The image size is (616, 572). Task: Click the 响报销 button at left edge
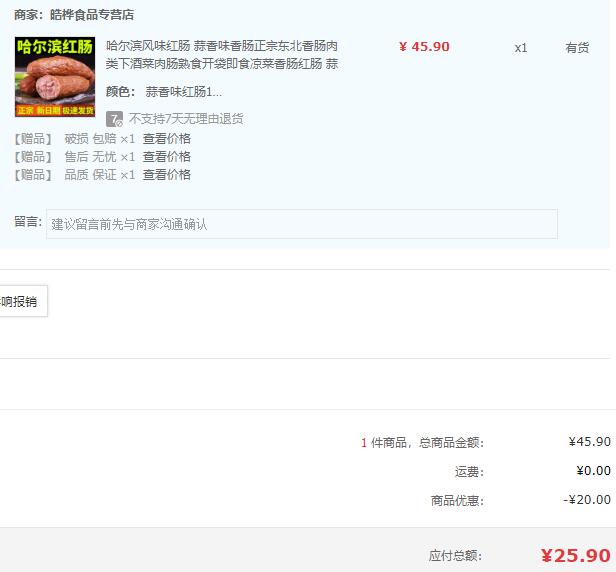coord(23,301)
